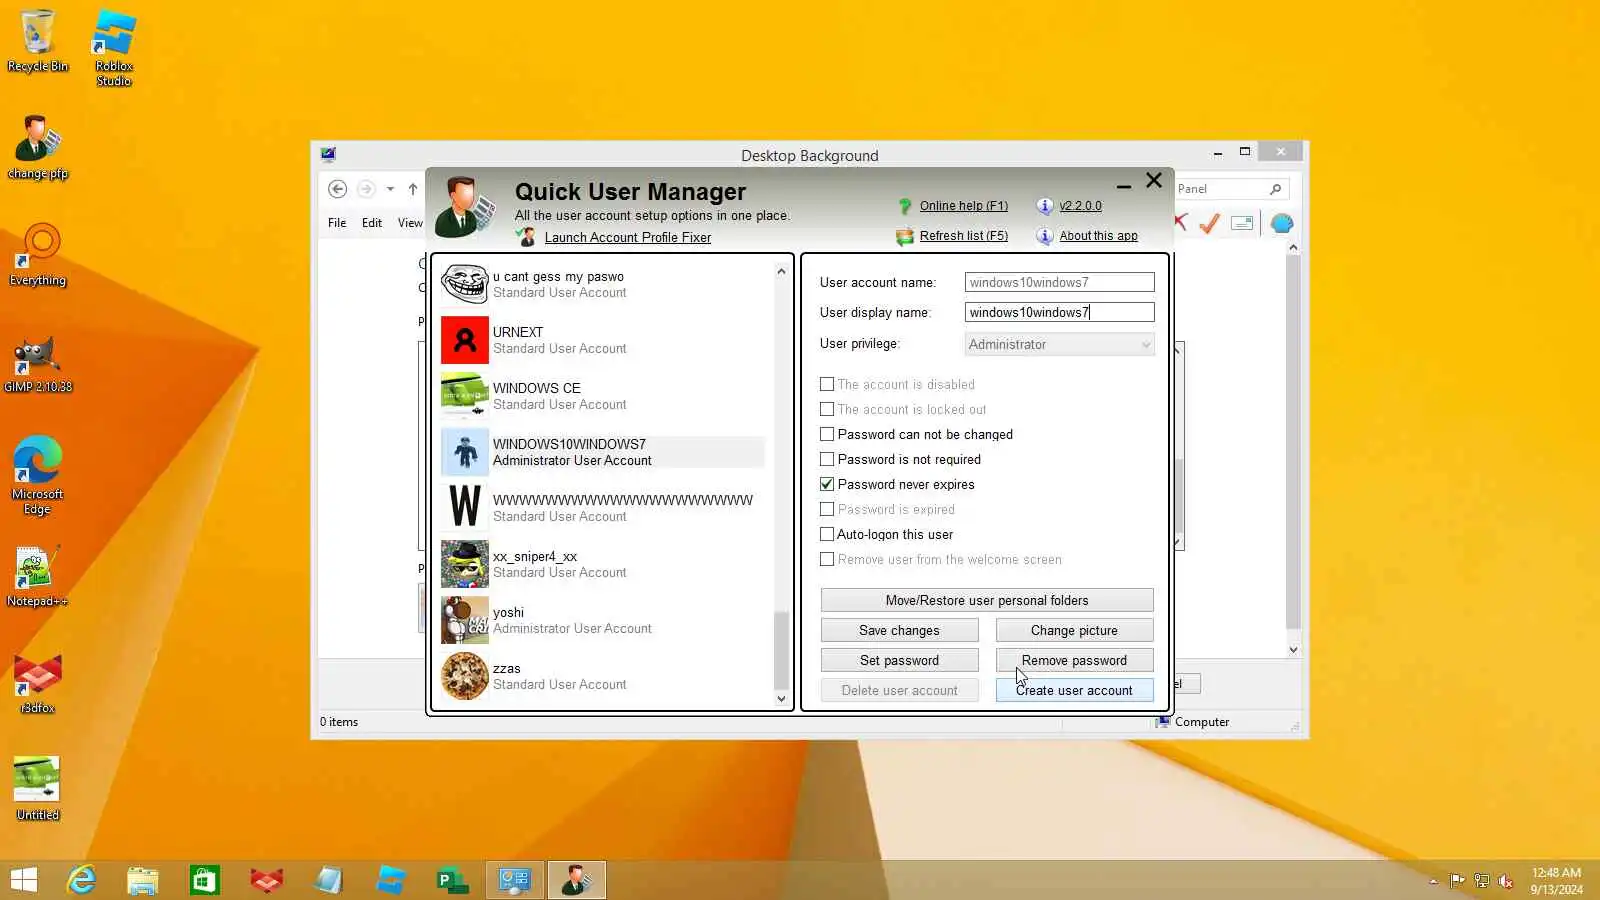This screenshot has height=900, width=1600.
Task: Open Edit menu in Desktop Background window
Action: click(372, 223)
